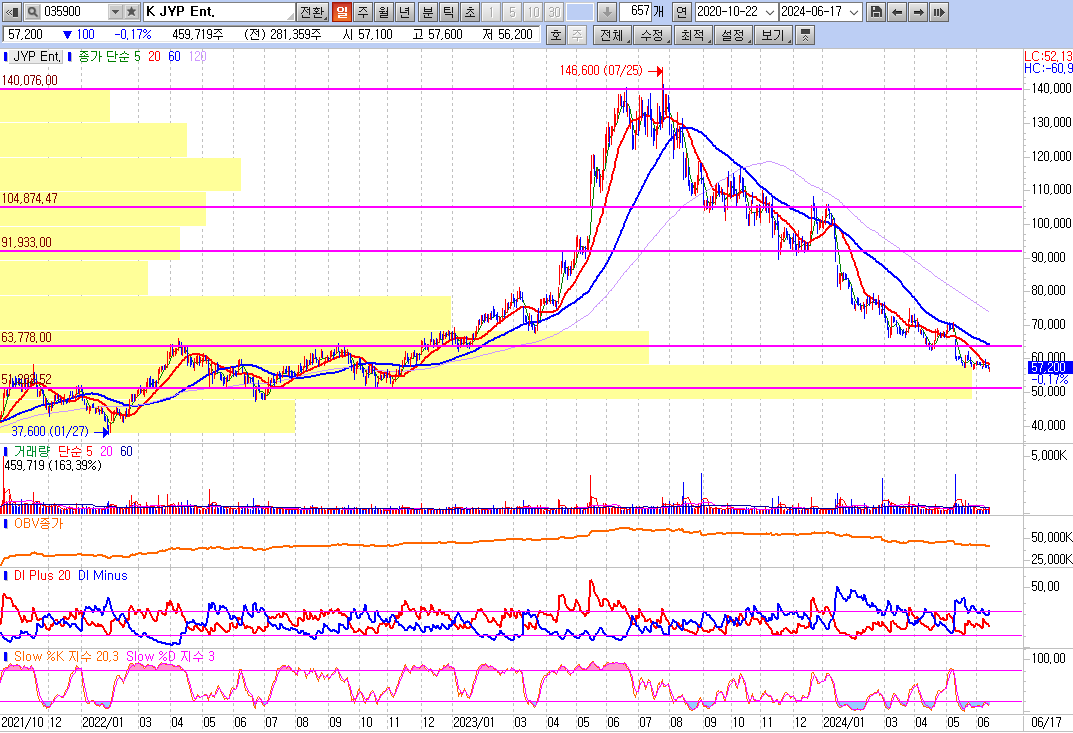Click the 20-day moving average legend
Image resolution: width=1073 pixels, height=733 pixels.
(x=155, y=56)
